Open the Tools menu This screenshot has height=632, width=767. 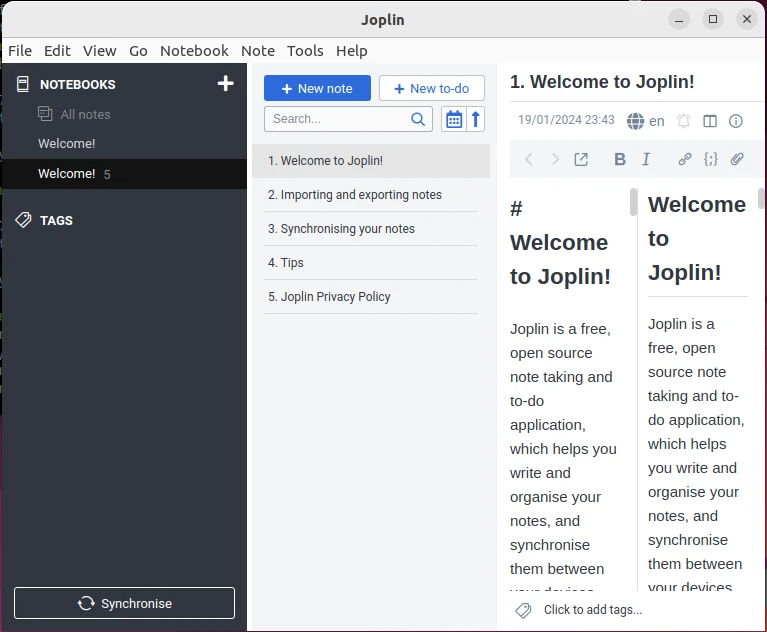click(305, 50)
